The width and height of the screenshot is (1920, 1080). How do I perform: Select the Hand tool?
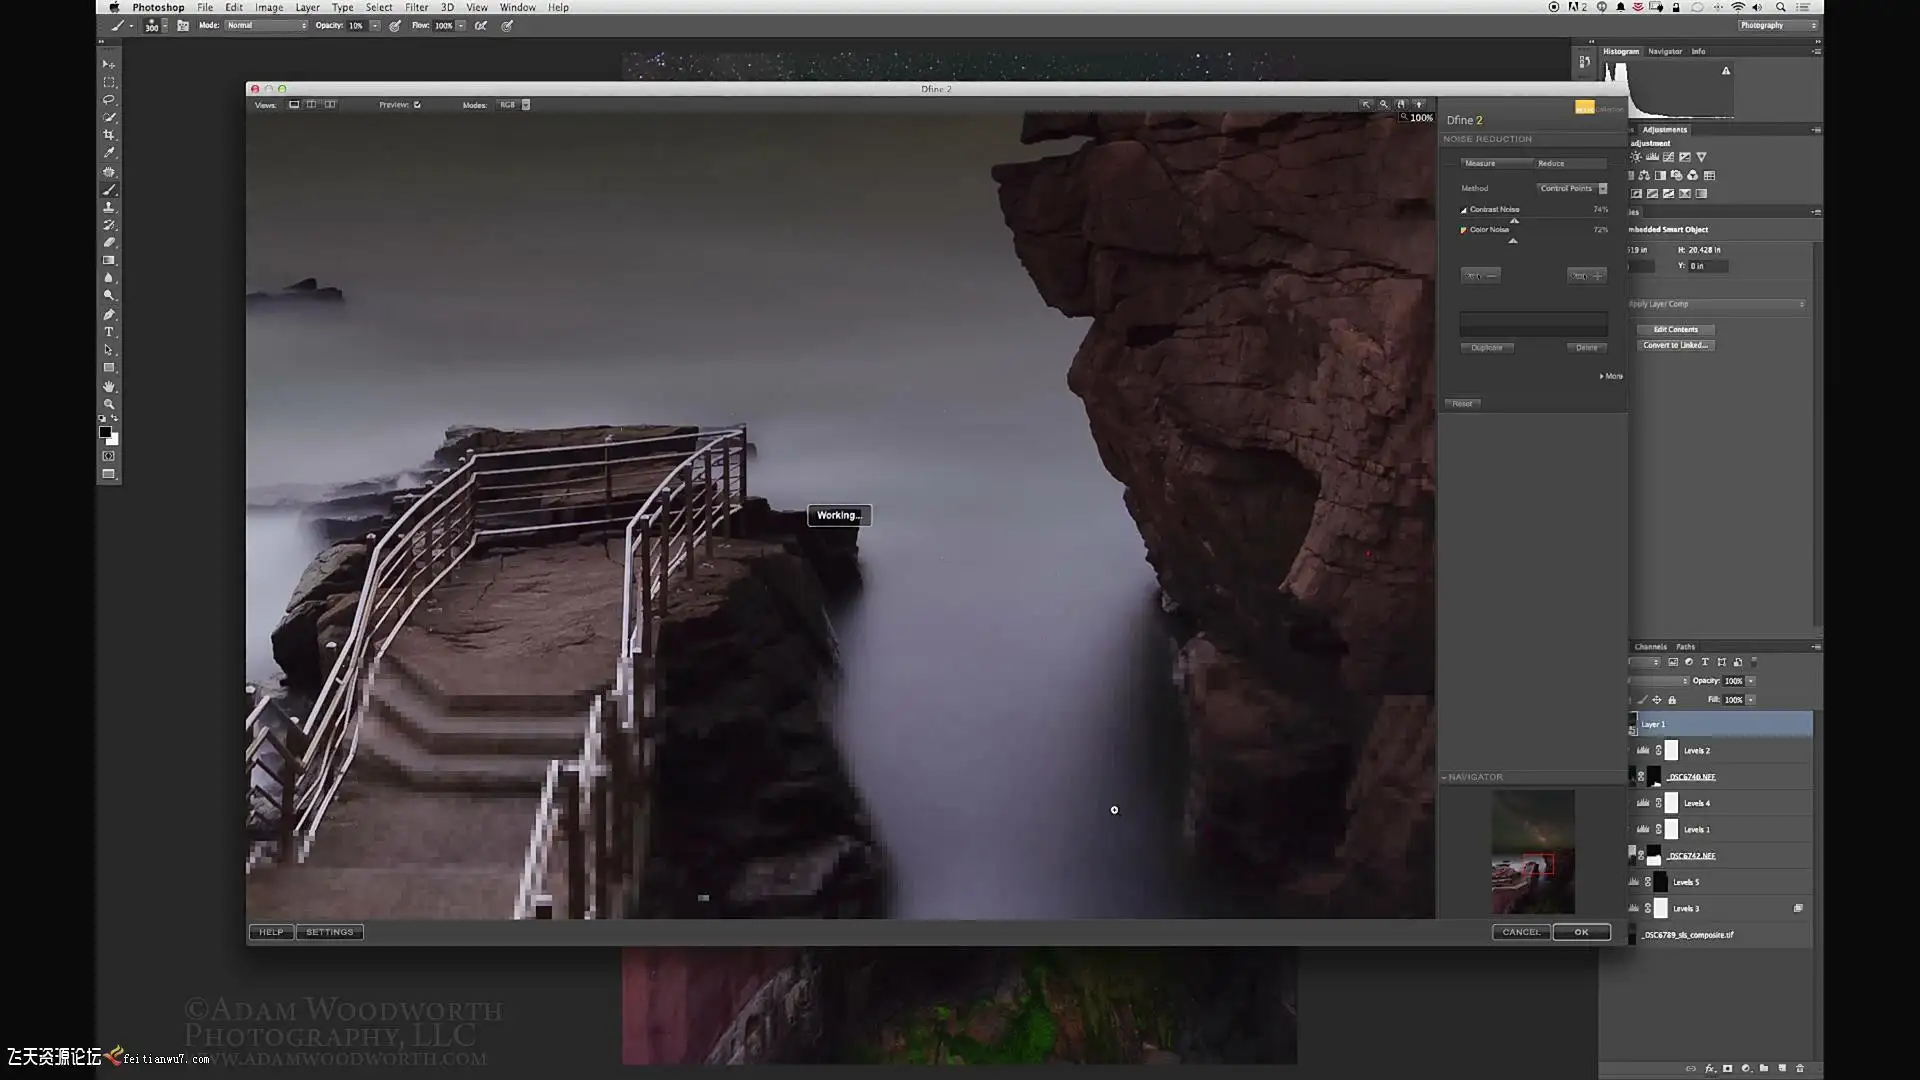coord(109,386)
